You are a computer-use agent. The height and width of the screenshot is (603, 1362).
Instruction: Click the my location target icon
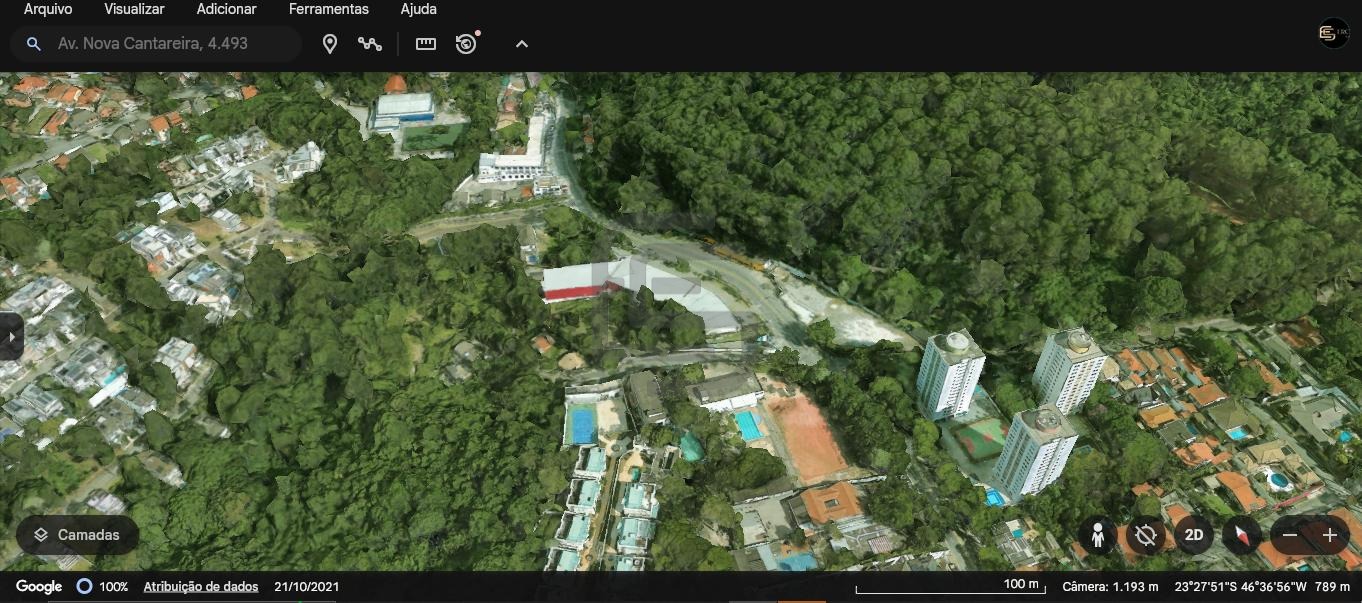[1146, 536]
